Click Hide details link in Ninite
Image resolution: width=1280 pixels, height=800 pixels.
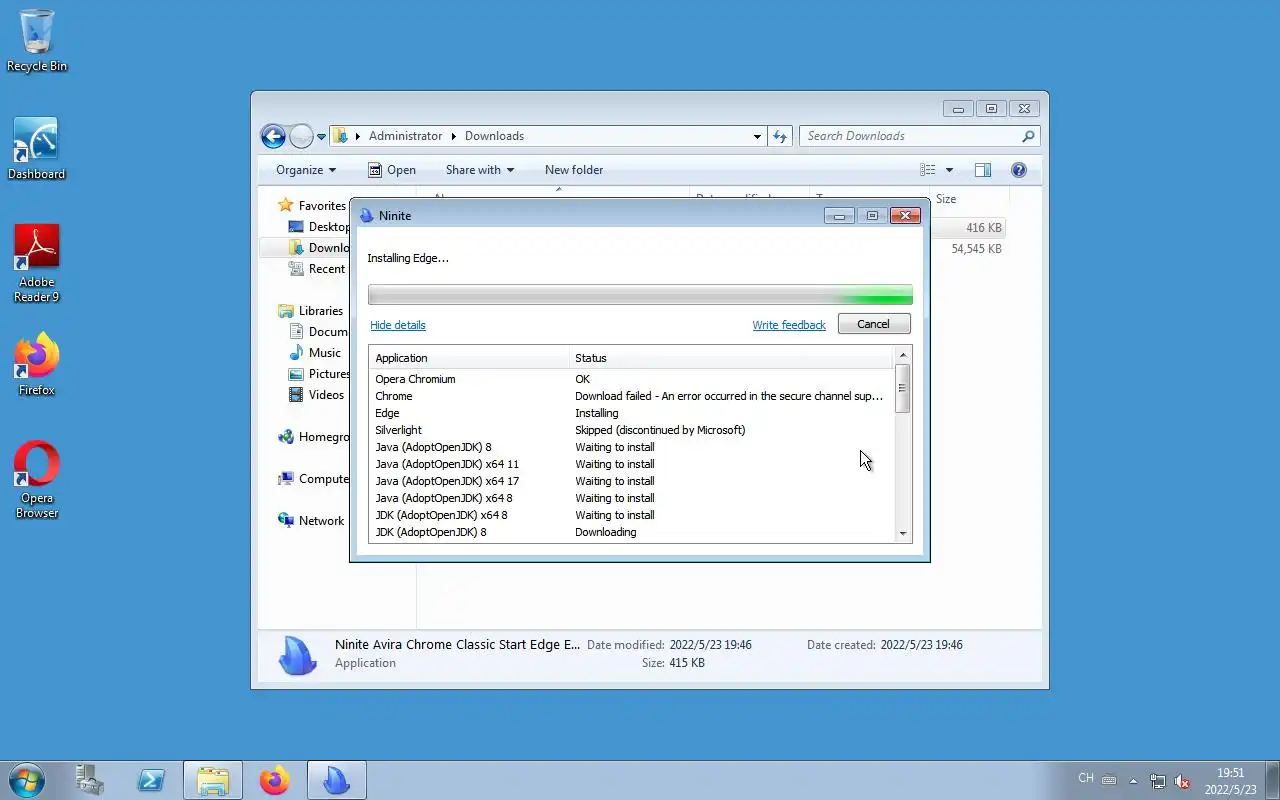(x=398, y=325)
